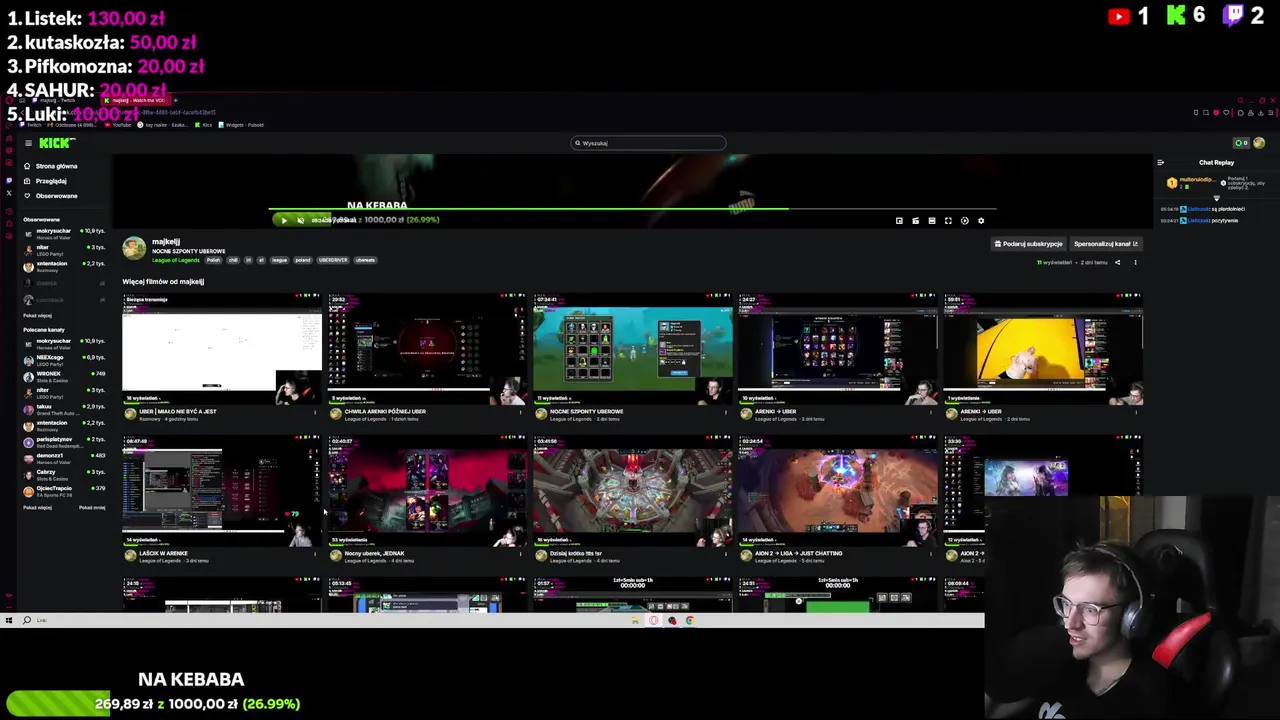
Task: Click the green KICK logo
Action: click(x=55, y=143)
